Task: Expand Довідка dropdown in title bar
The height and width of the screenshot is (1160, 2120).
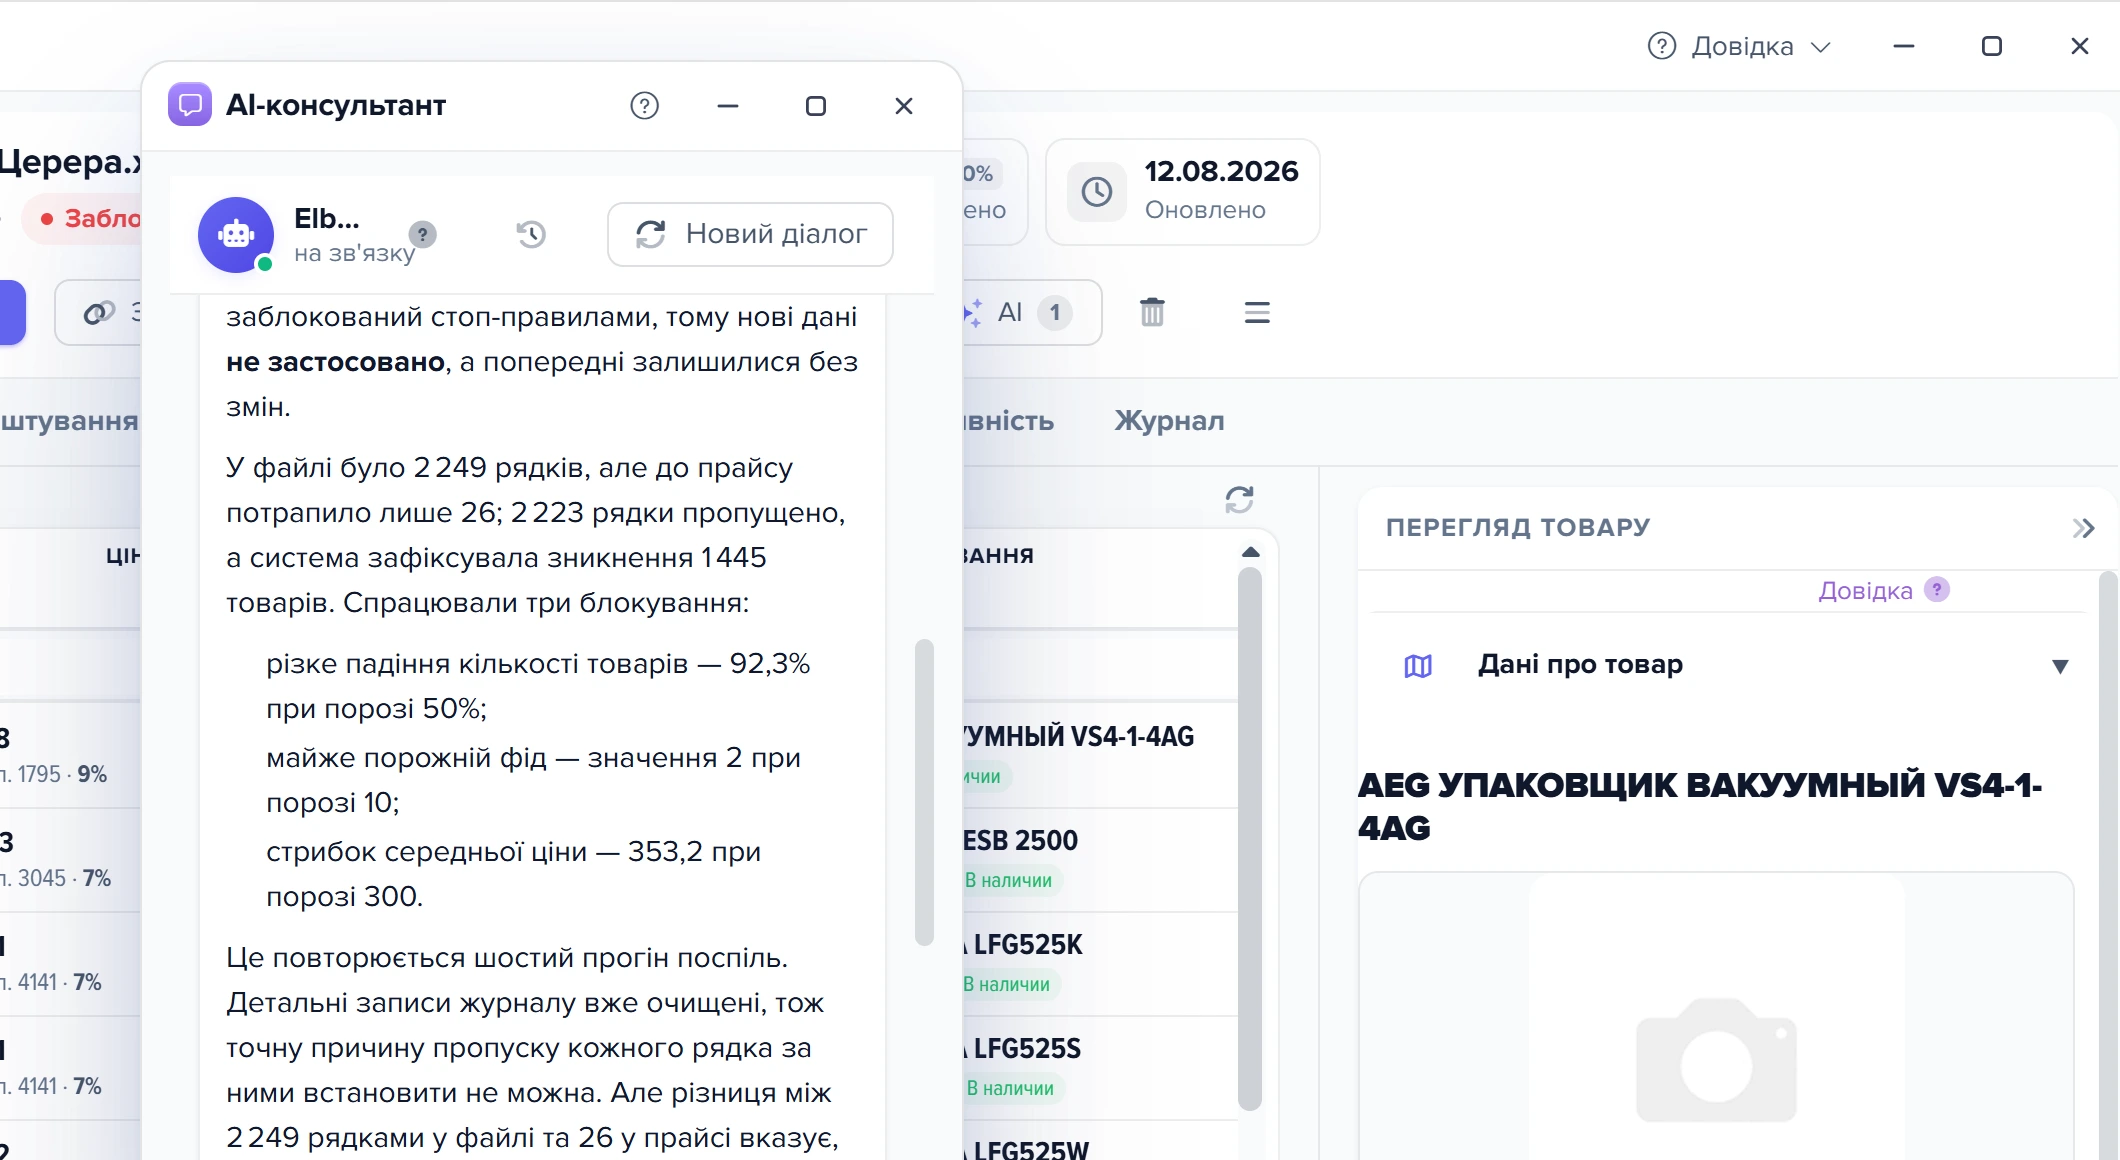Action: tap(1739, 46)
